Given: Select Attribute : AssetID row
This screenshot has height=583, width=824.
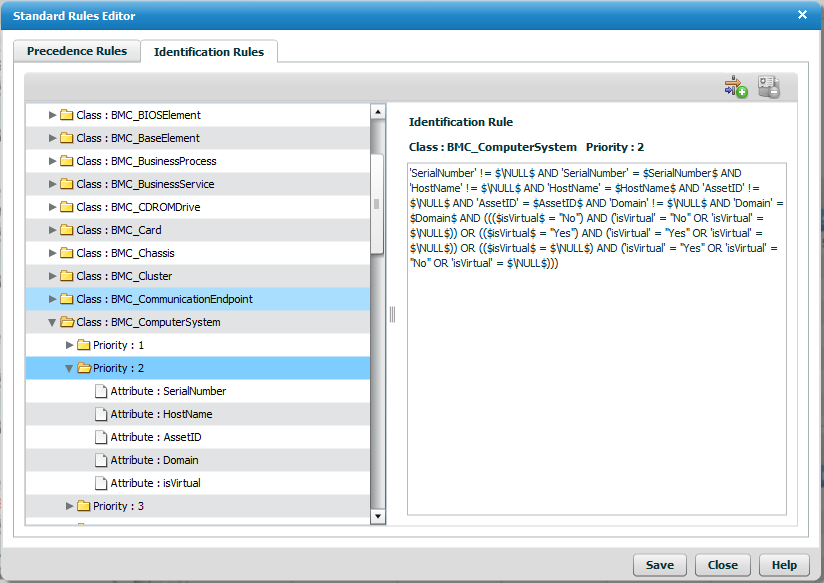Looking at the screenshot, I should pos(198,437).
